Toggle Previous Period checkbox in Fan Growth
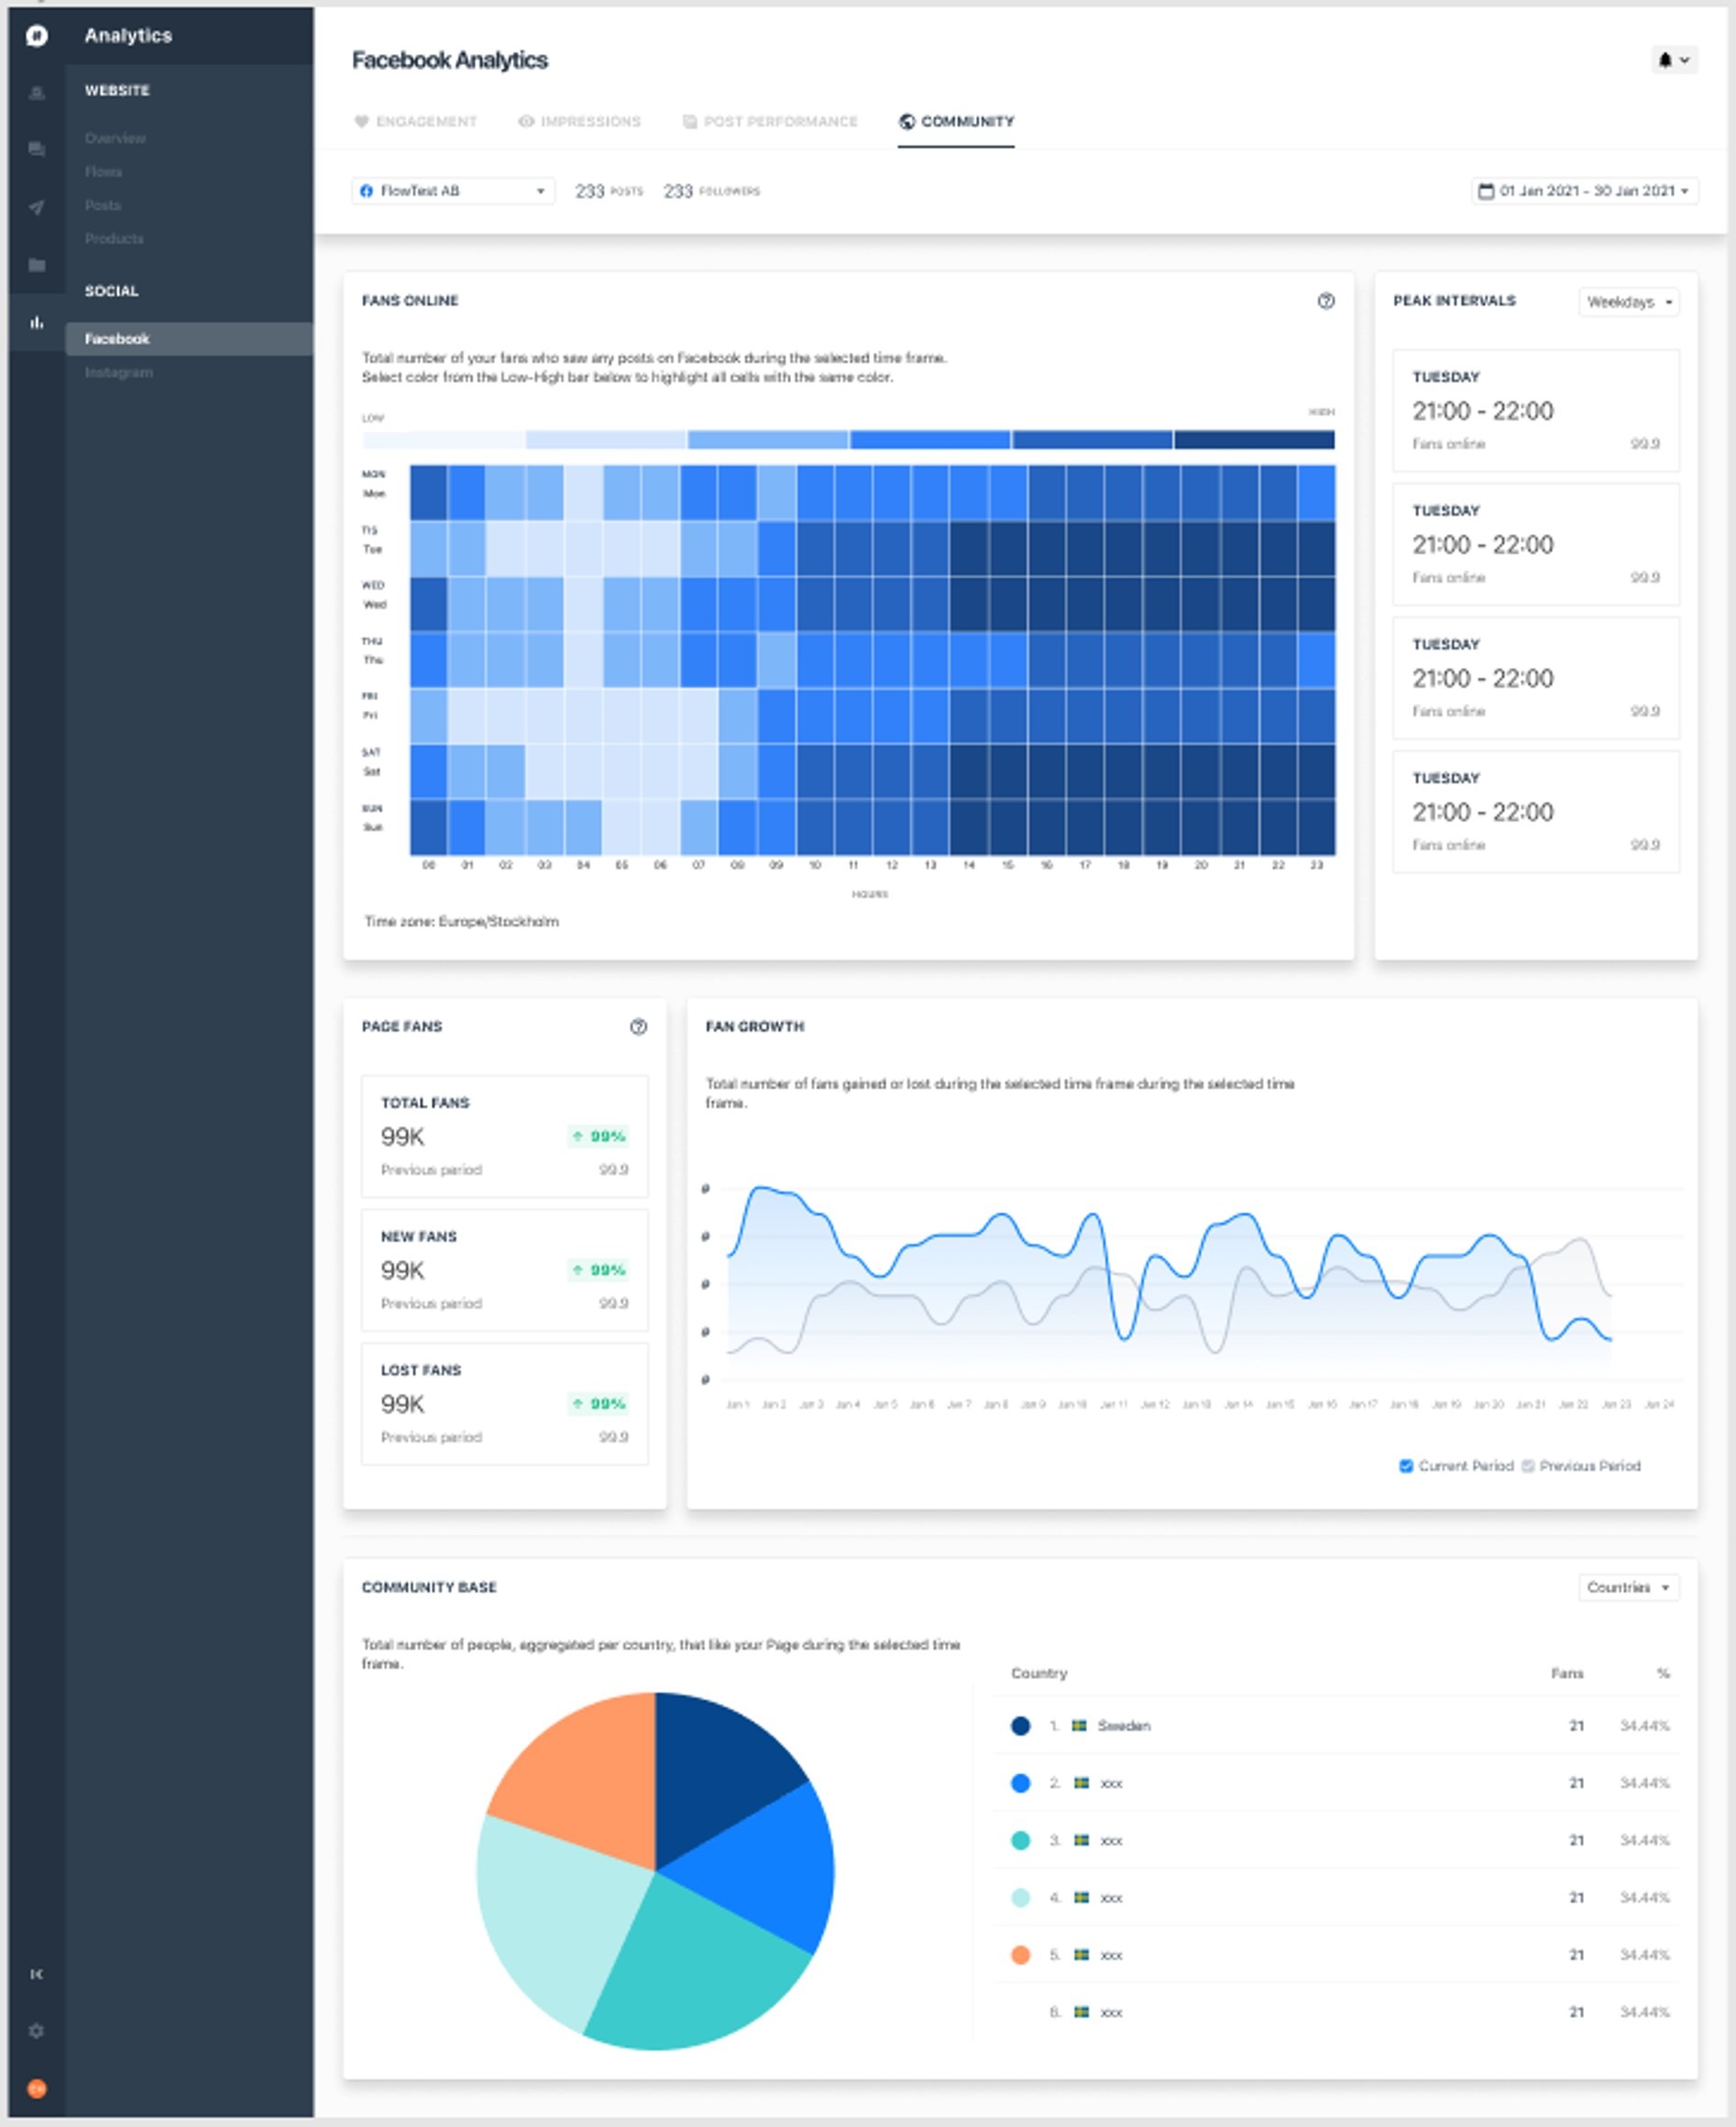The height and width of the screenshot is (2127, 1736). pyautogui.click(x=1528, y=1466)
